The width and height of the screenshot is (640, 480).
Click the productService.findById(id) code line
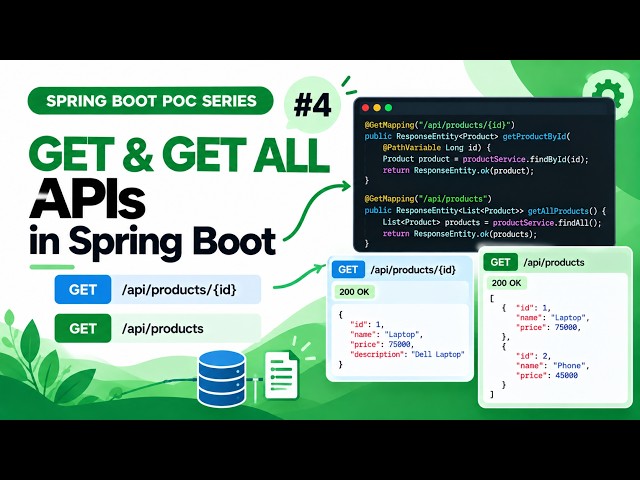485,159
